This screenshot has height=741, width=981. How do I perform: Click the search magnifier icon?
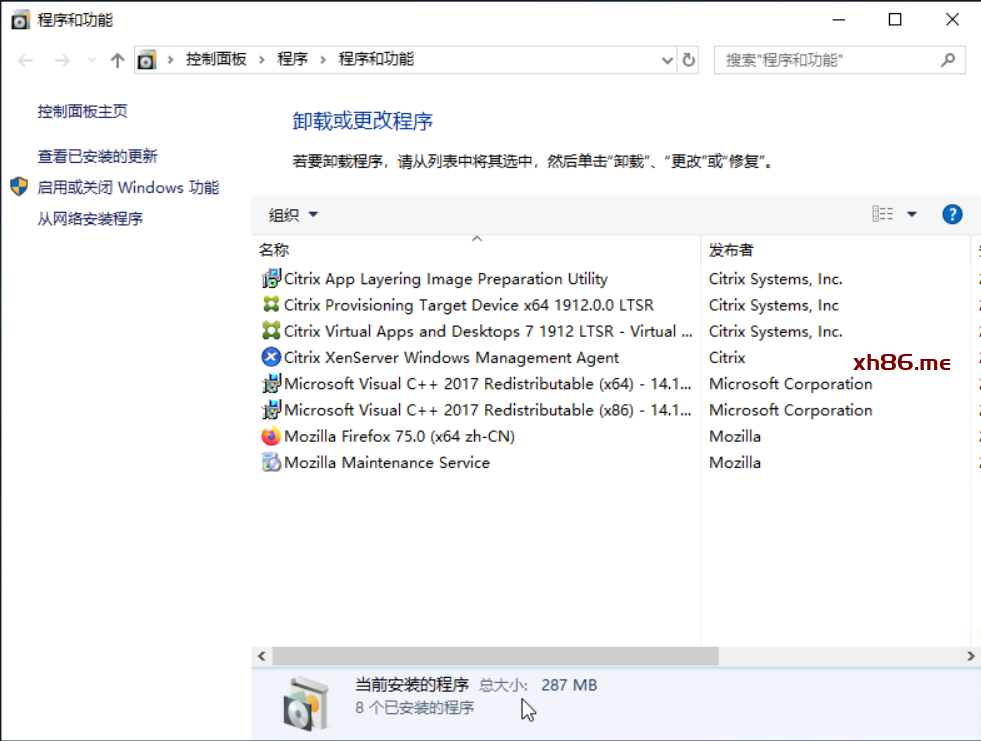948,60
